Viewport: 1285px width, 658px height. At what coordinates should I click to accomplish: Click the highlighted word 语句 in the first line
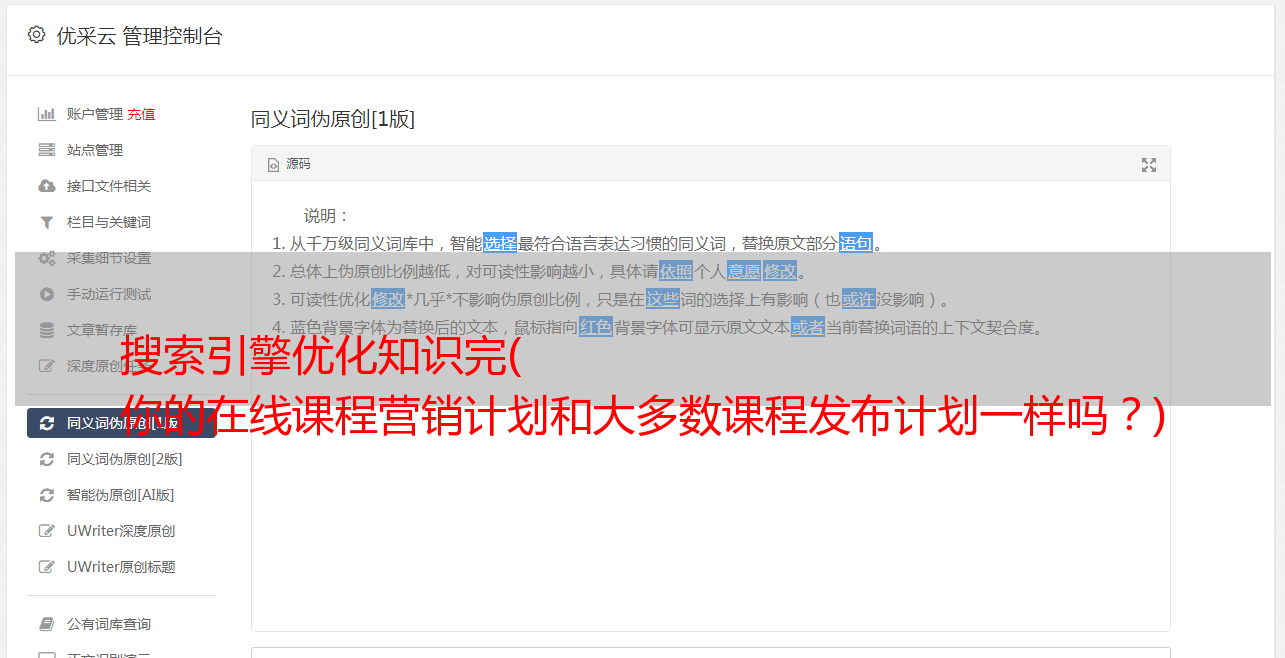point(856,243)
